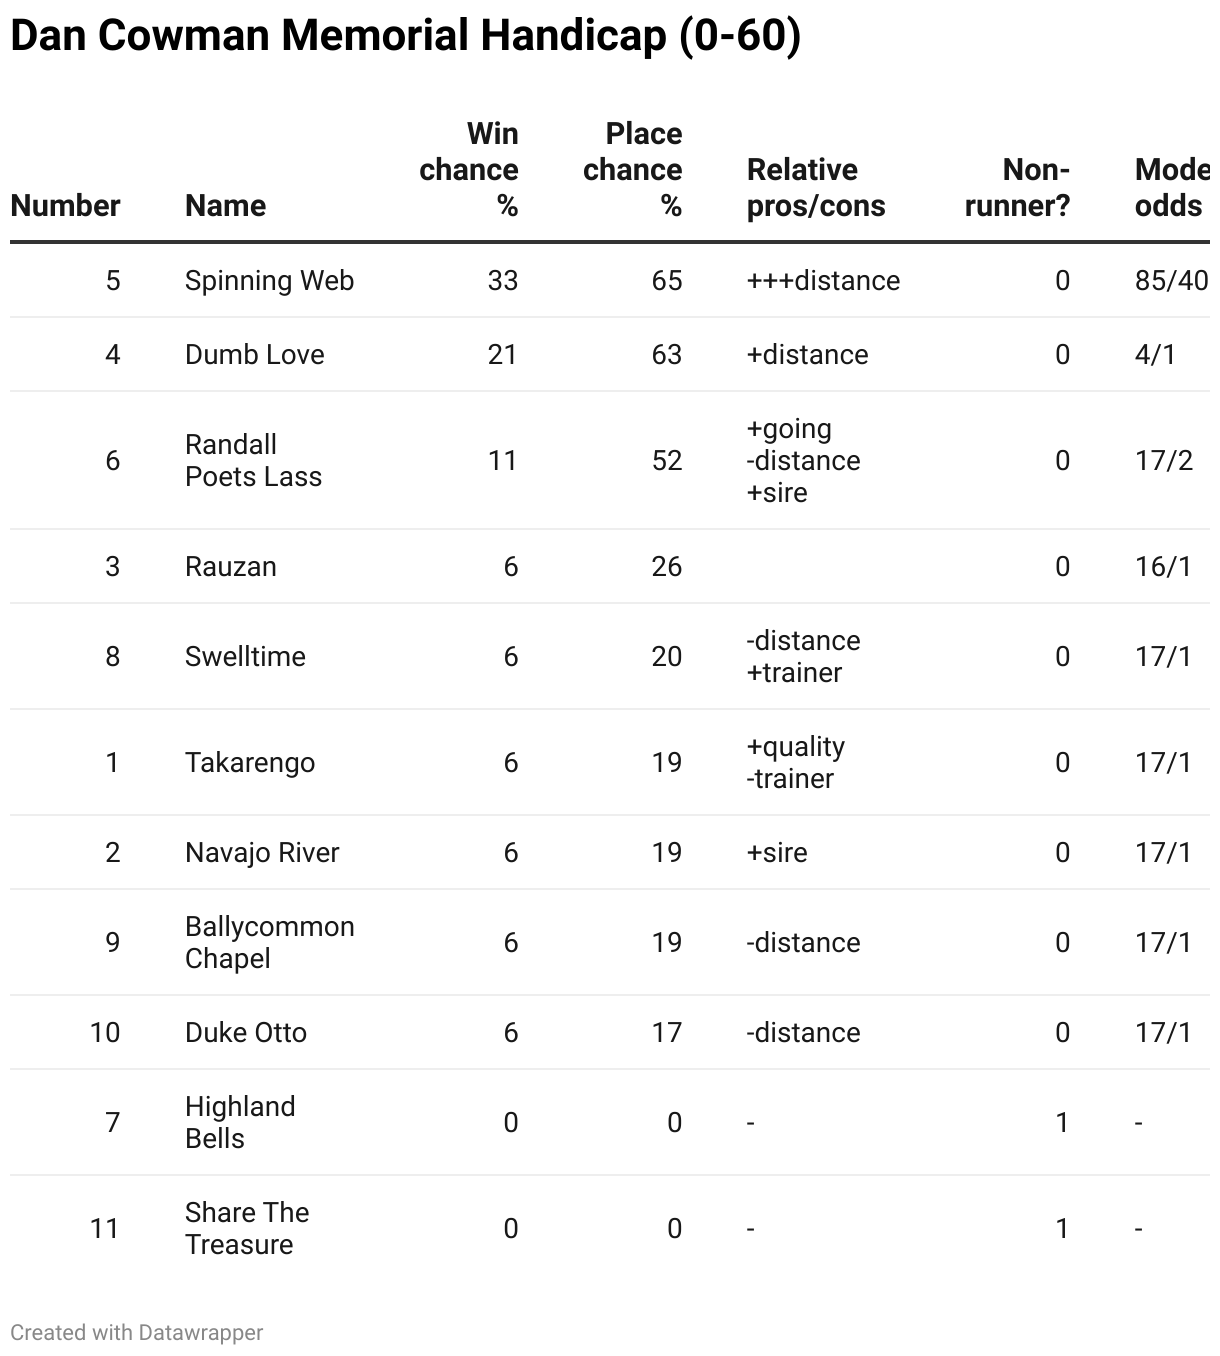Screen dimensions: 1220x1356
Task: Select the Swelltime horse name
Action: click(x=245, y=657)
